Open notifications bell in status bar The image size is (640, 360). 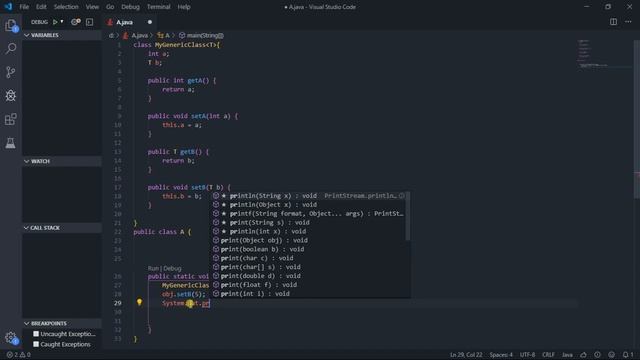[x=628, y=355]
